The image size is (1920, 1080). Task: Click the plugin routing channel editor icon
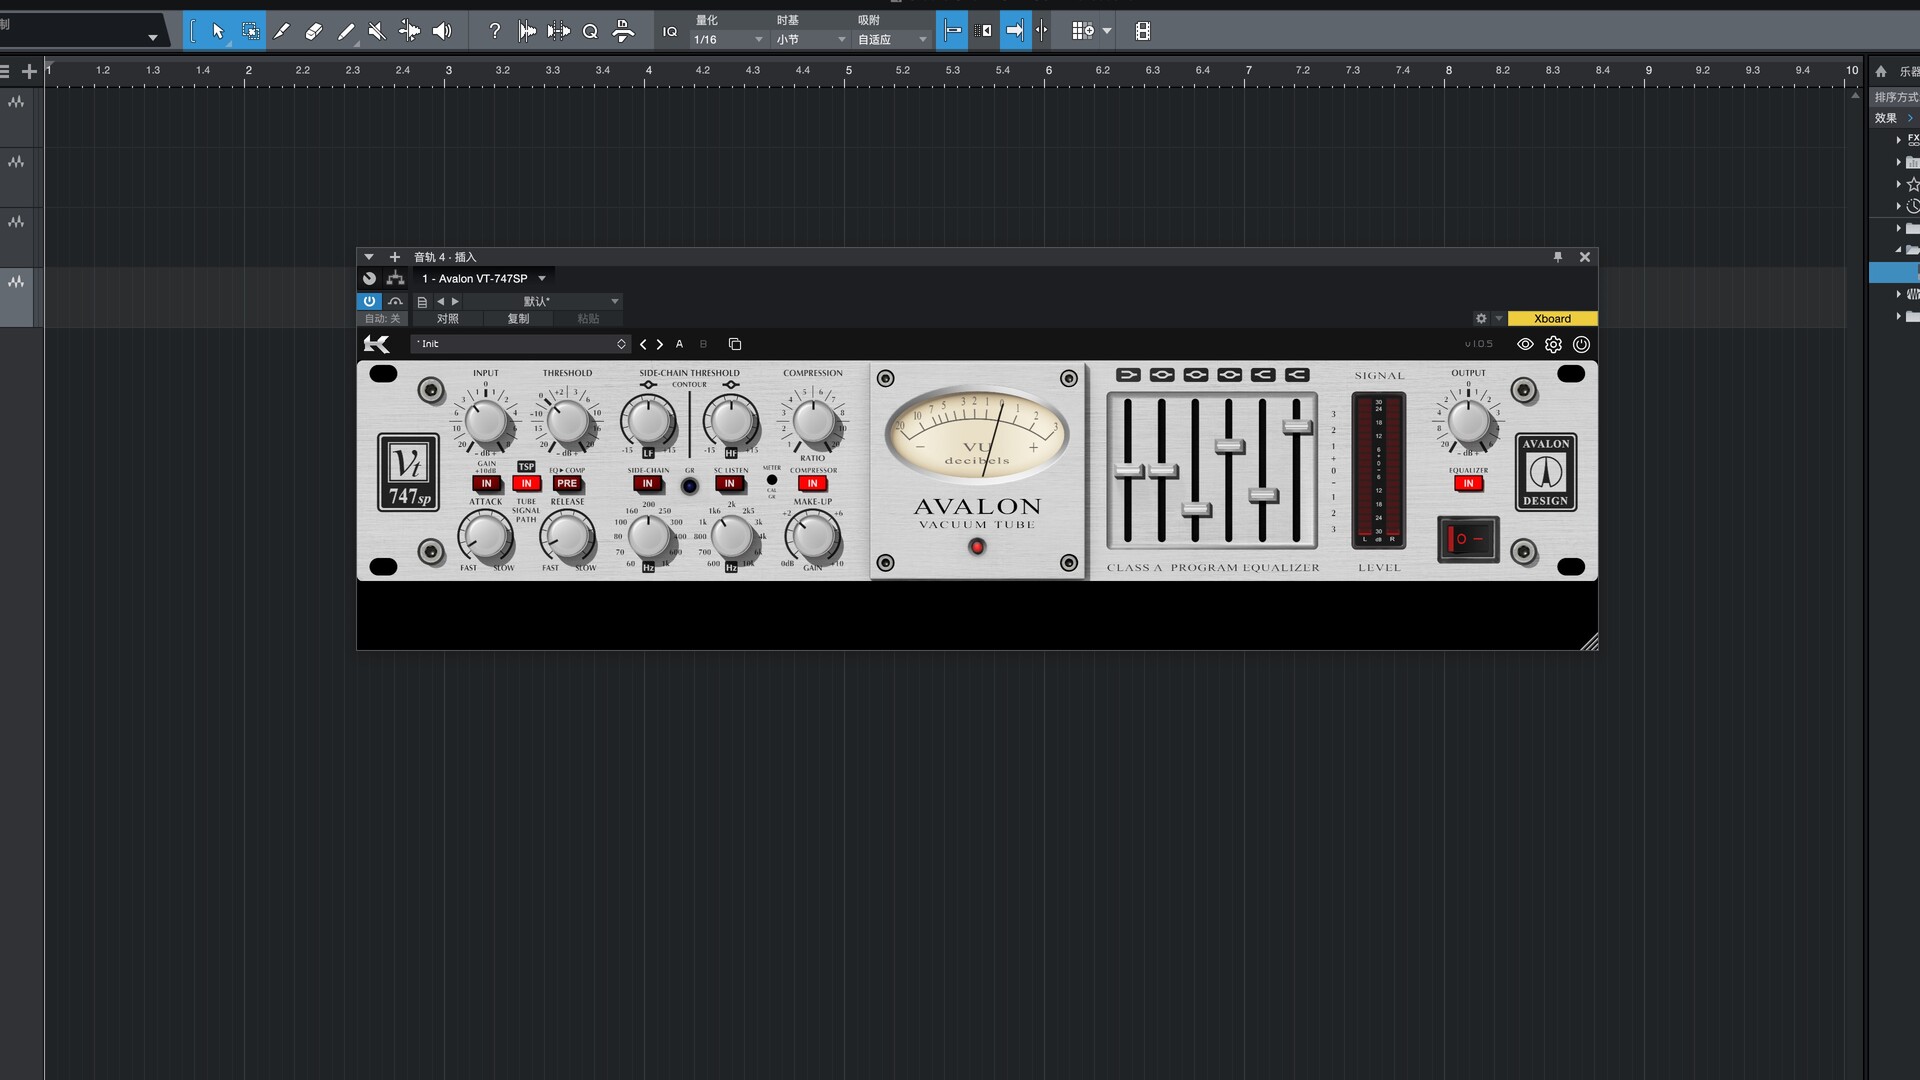pos(395,278)
